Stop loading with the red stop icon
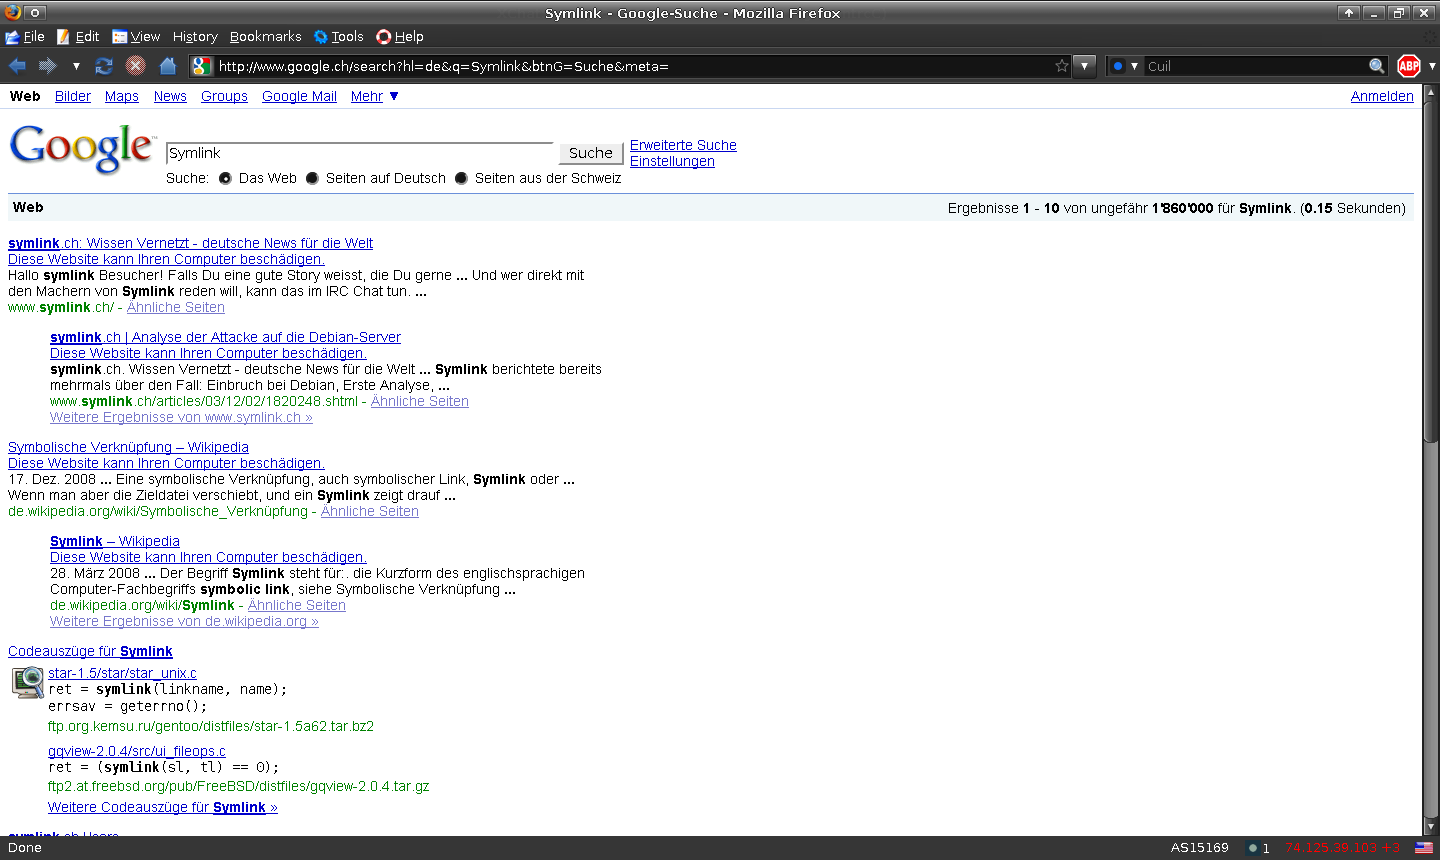Viewport: 1440px width, 860px height. 136,66
